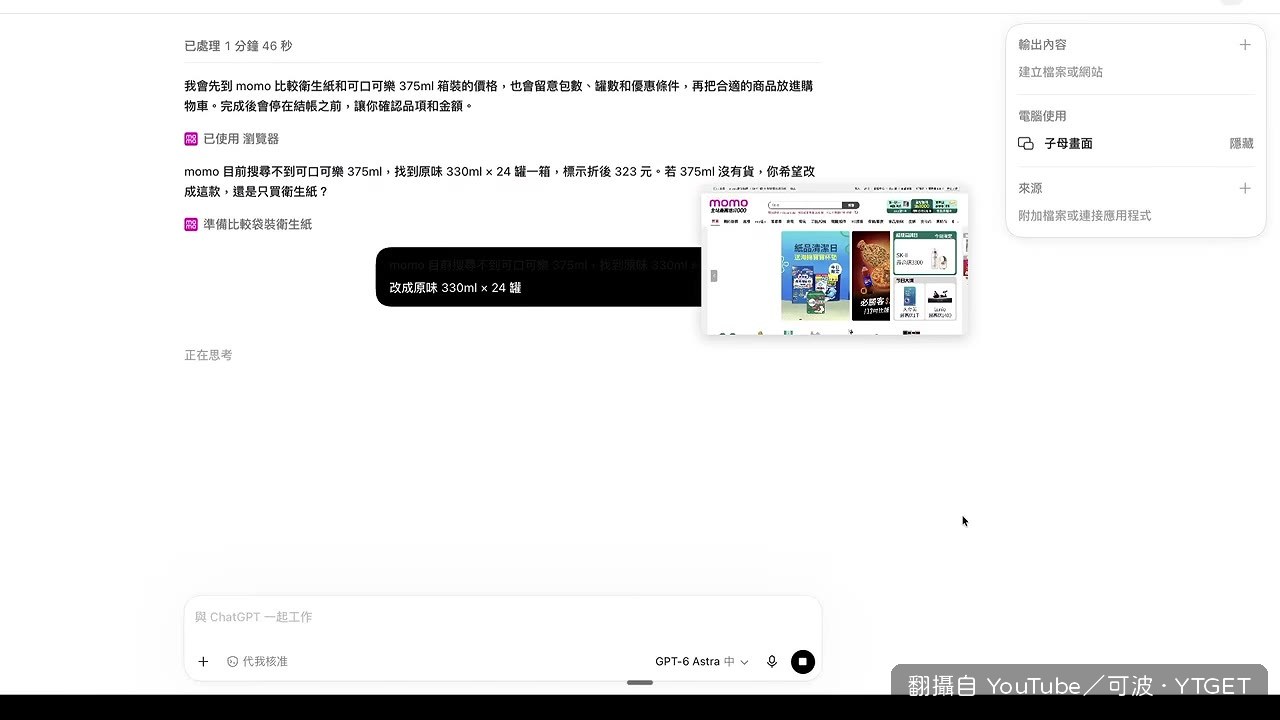
Task: Click the 建立檔案或網站 text
Action: coord(1060,72)
